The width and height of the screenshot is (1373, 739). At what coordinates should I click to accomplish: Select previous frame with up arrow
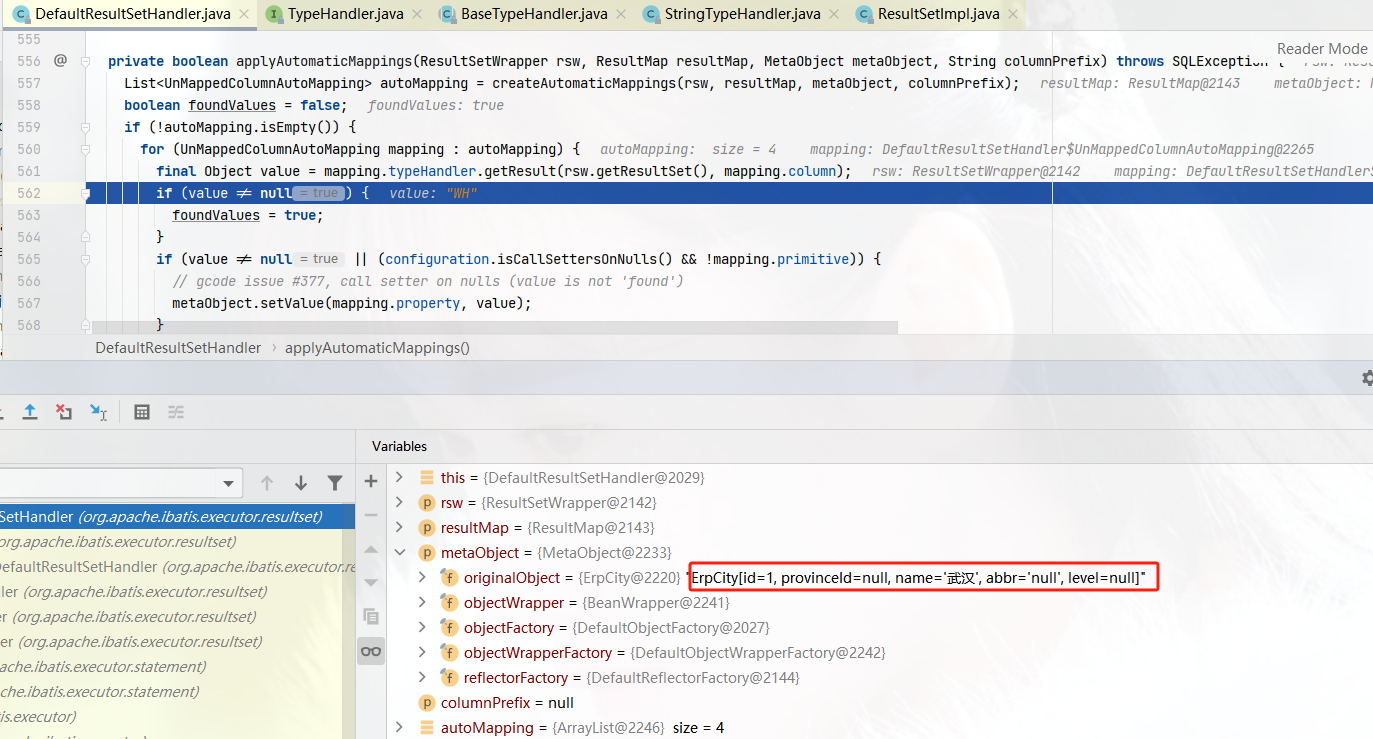[x=267, y=484]
